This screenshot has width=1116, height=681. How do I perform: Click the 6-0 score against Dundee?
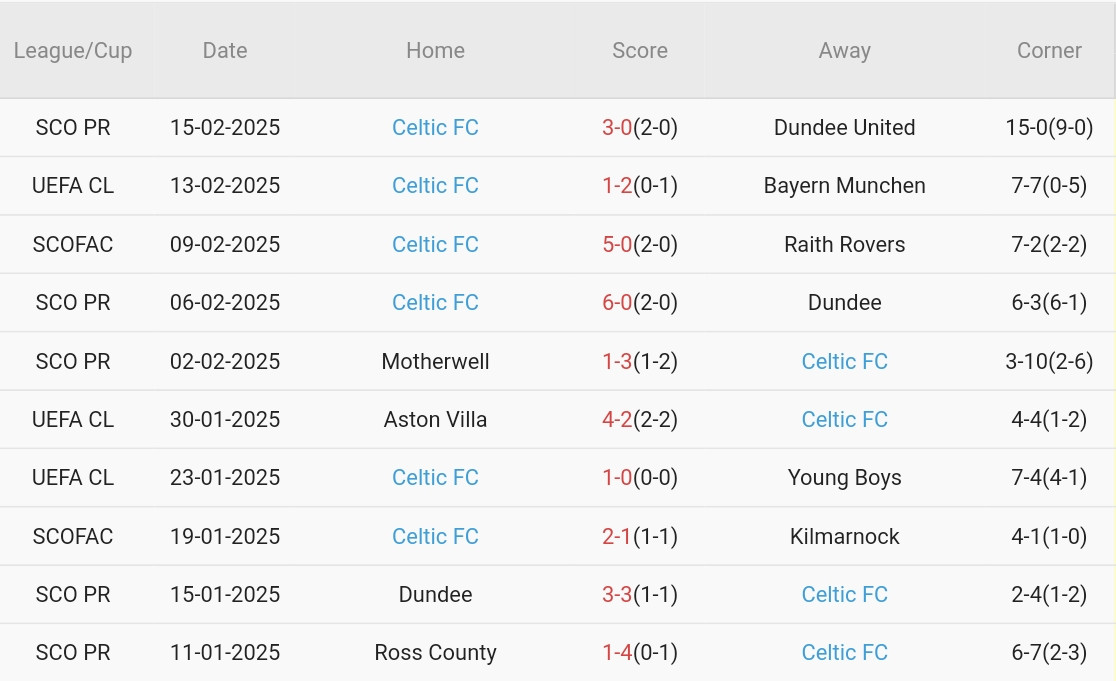click(617, 302)
